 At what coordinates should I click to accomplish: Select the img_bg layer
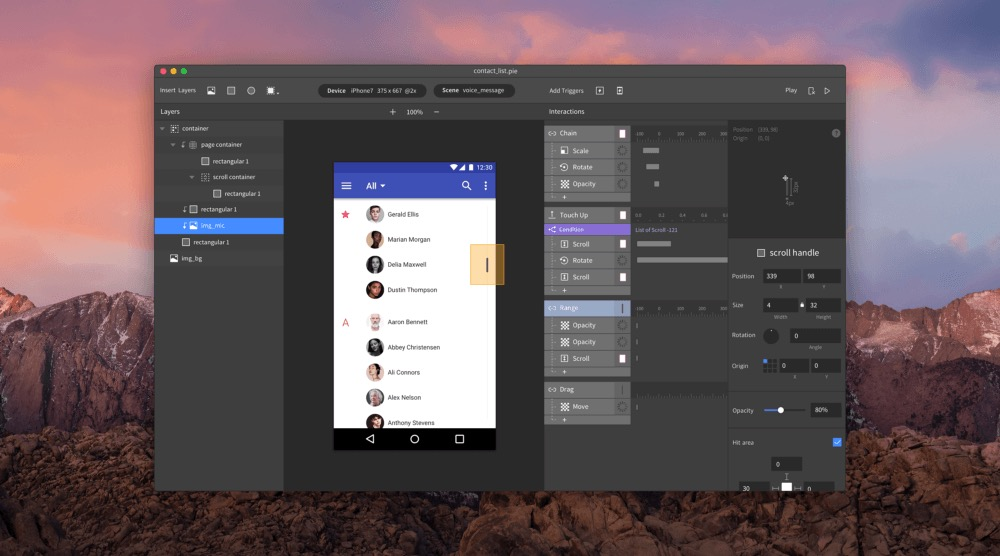point(219,258)
